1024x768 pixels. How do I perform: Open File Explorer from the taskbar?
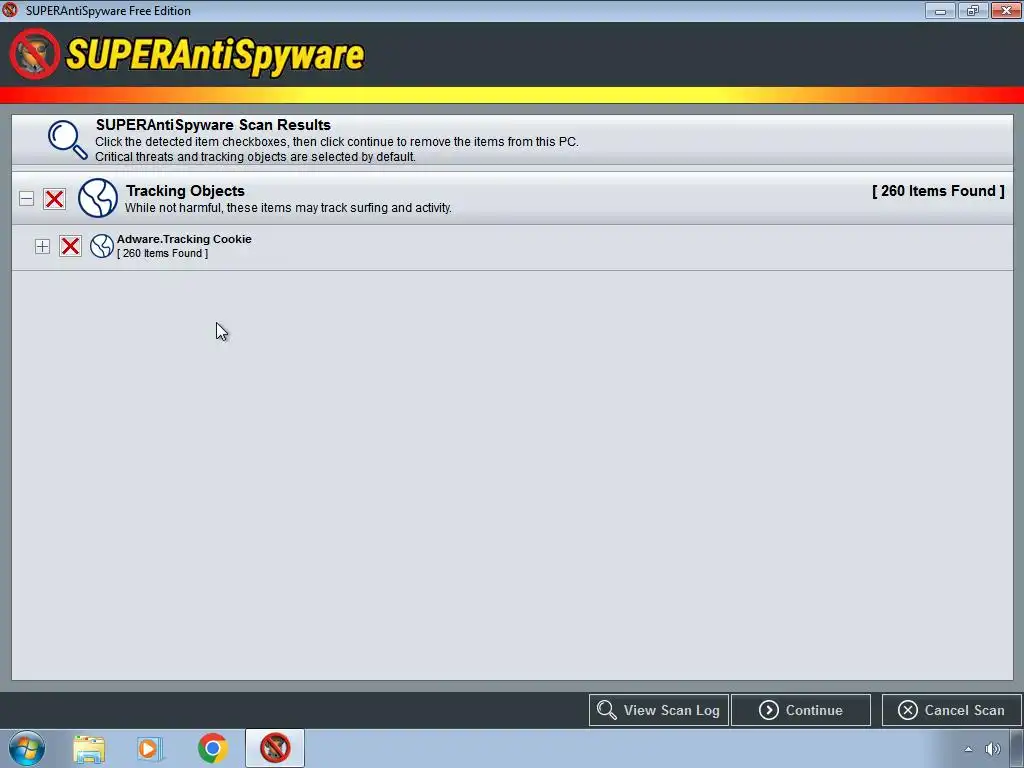(x=89, y=748)
